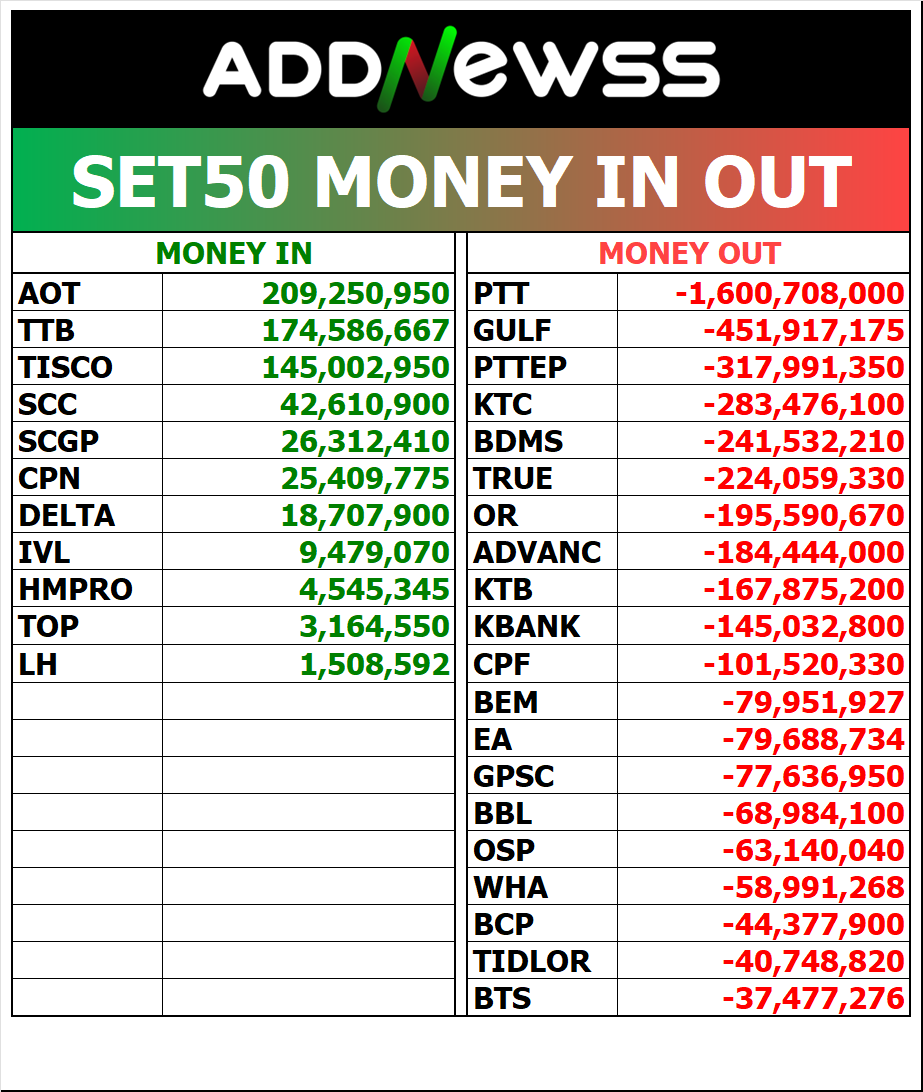The height and width of the screenshot is (1092, 923).
Task: Click the AOT stock symbol
Action: 49,294
